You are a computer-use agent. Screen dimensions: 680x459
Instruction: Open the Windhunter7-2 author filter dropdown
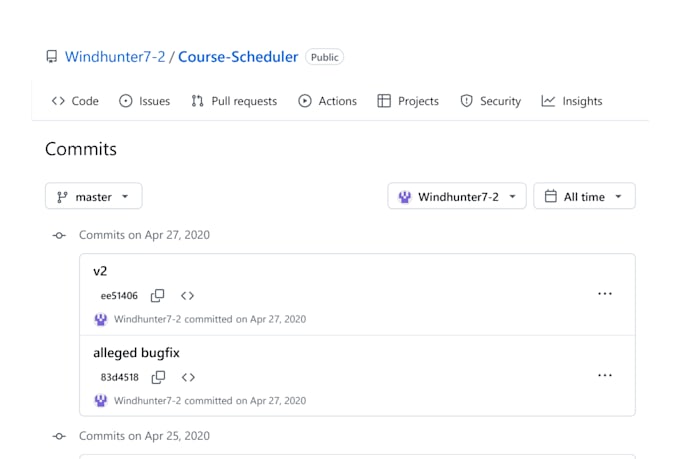[x=457, y=197]
